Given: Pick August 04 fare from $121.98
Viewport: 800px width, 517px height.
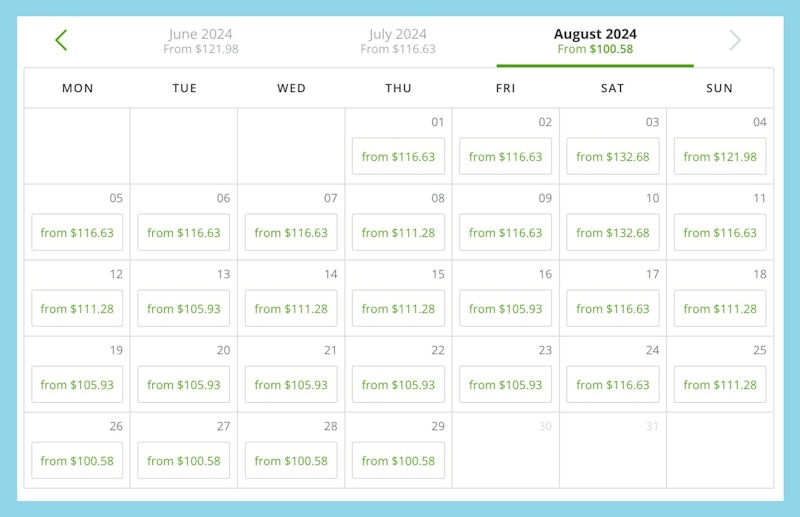Looking at the screenshot, I should [x=720, y=157].
